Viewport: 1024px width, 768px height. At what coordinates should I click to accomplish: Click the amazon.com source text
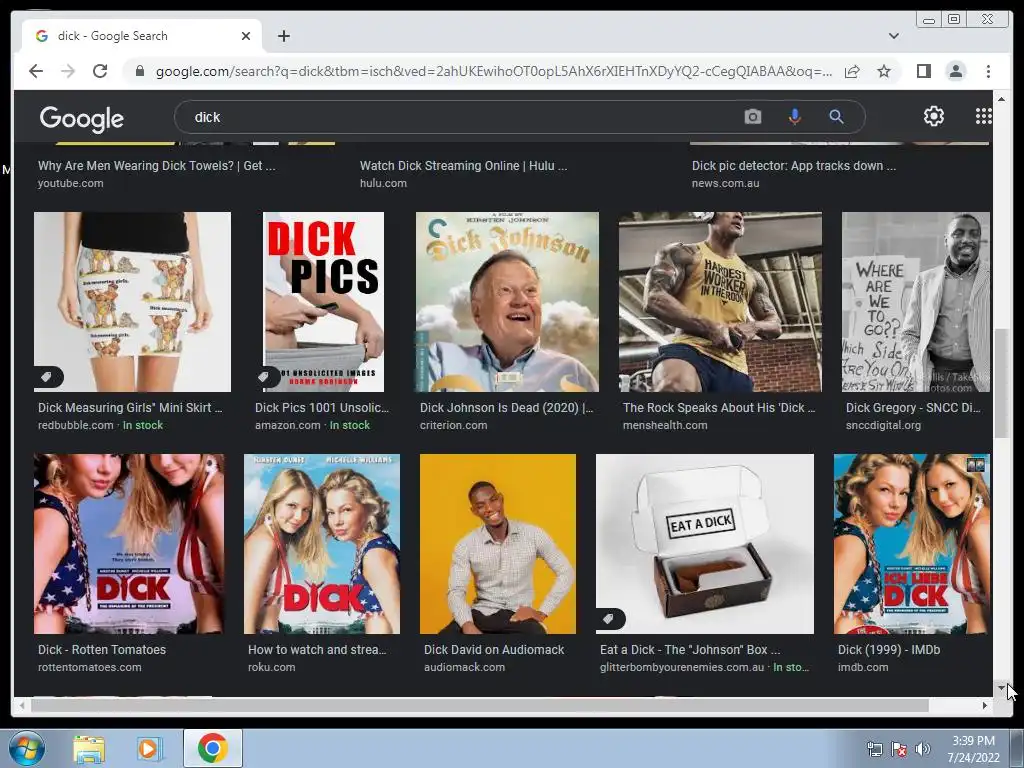click(x=288, y=425)
